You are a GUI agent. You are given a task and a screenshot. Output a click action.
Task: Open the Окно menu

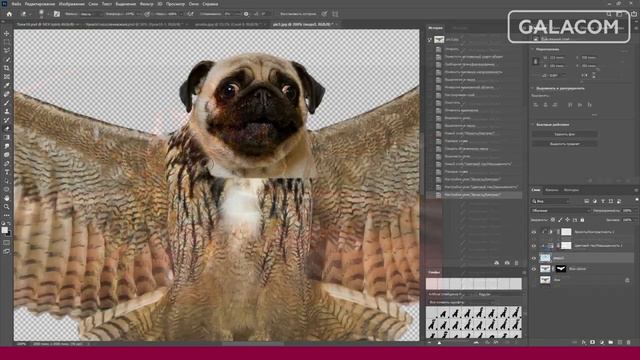(193, 4)
